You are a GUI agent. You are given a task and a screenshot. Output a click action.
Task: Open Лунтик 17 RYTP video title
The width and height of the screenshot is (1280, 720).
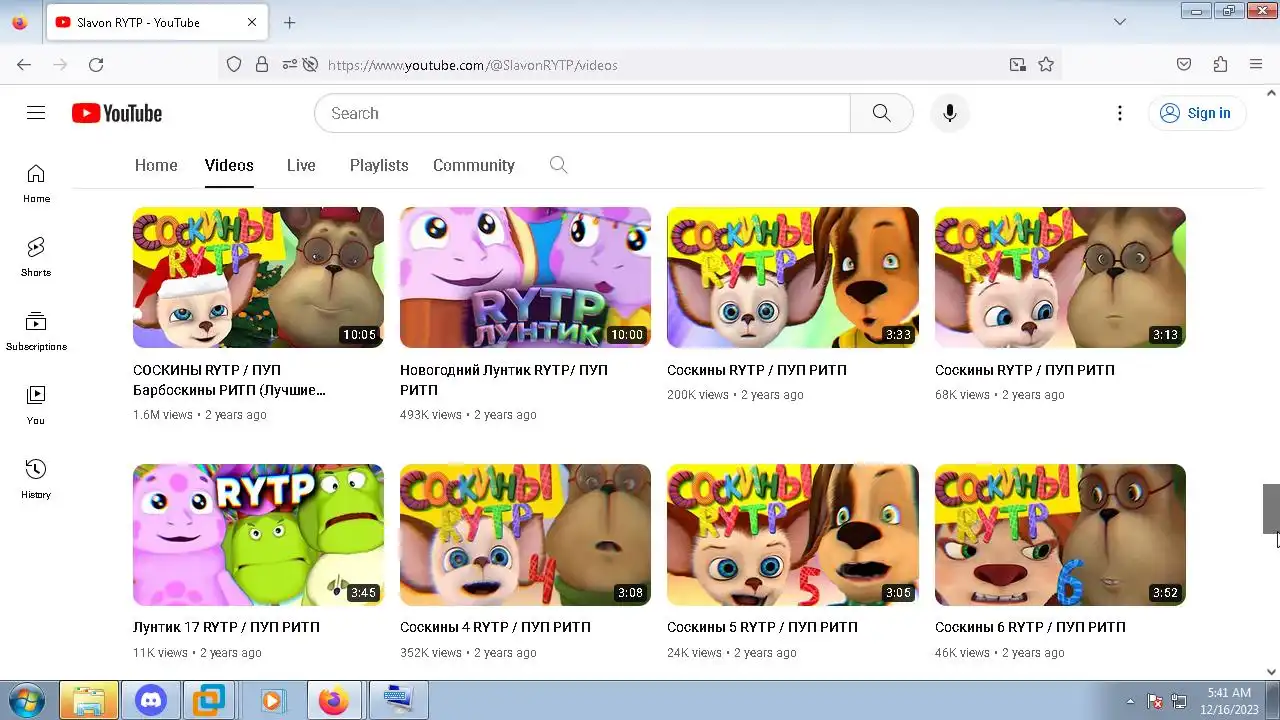[226, 627]
